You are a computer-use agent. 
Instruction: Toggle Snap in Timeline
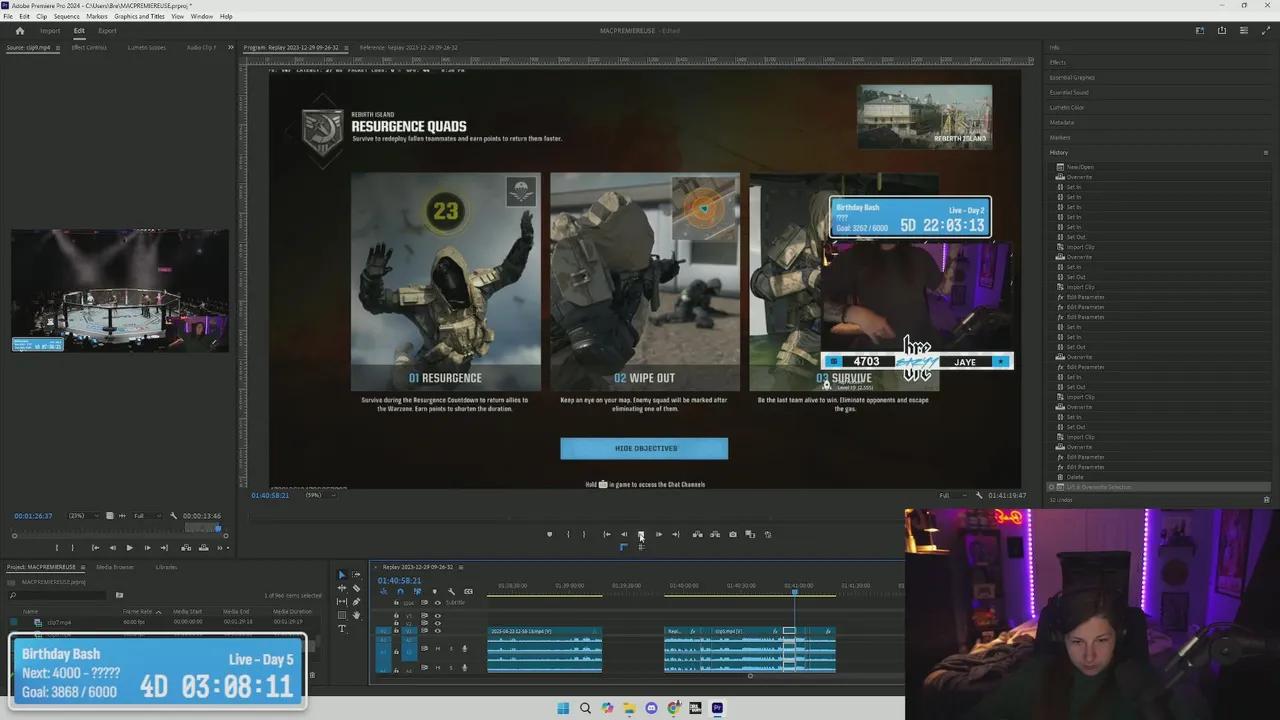[x=400, y=592]
